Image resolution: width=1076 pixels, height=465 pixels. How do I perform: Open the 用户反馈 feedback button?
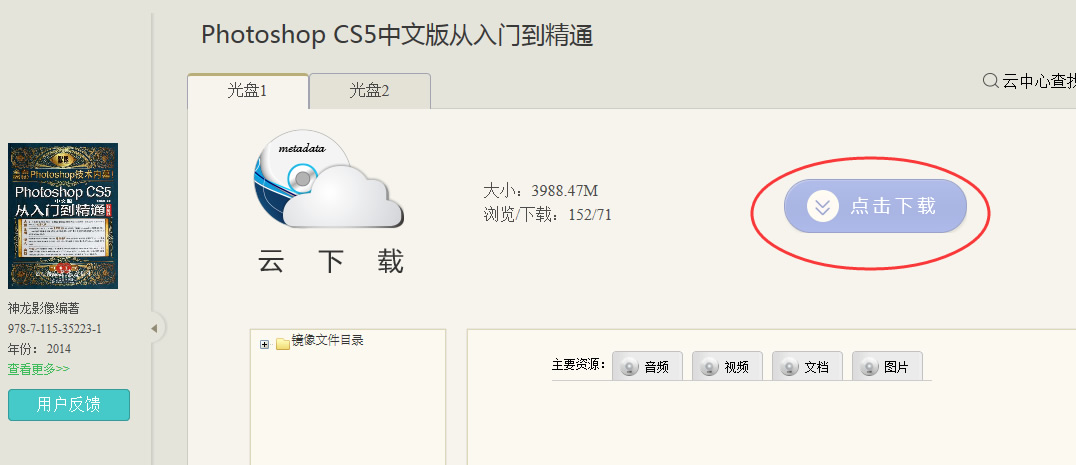click(x=69, y=405)
